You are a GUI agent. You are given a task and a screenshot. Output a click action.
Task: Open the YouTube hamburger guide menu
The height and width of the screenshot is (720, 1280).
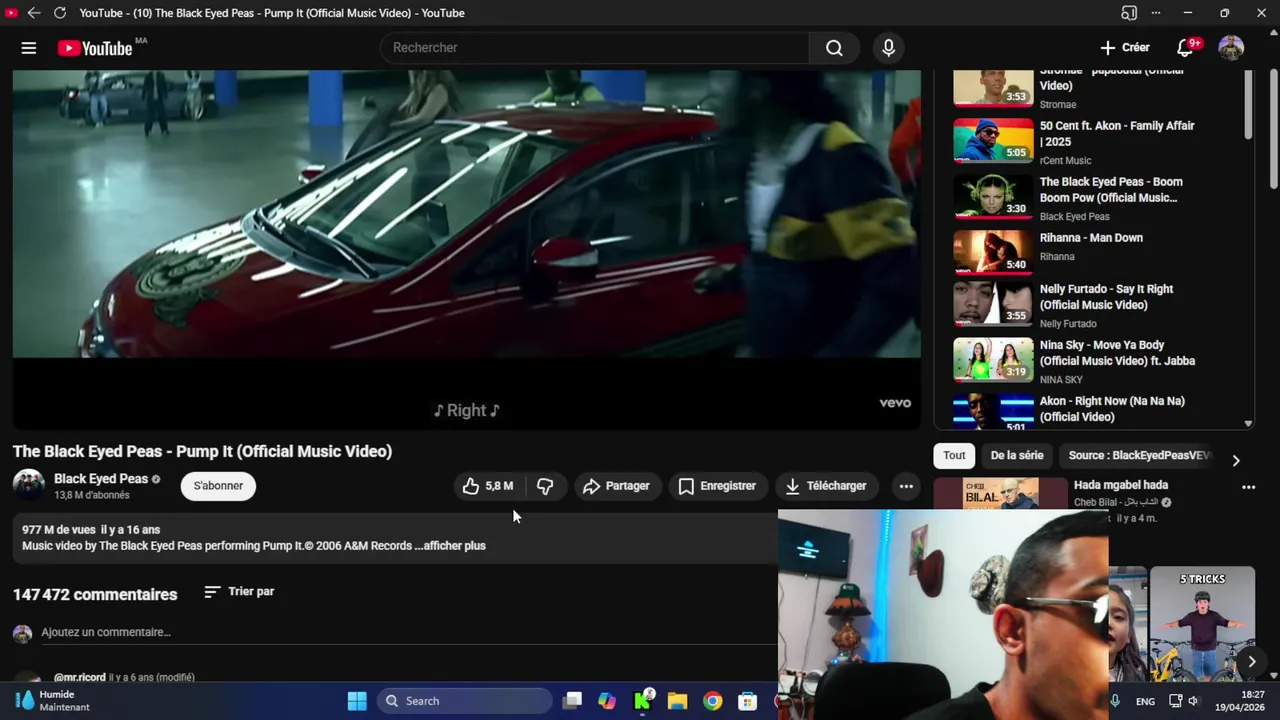[28, 48]
